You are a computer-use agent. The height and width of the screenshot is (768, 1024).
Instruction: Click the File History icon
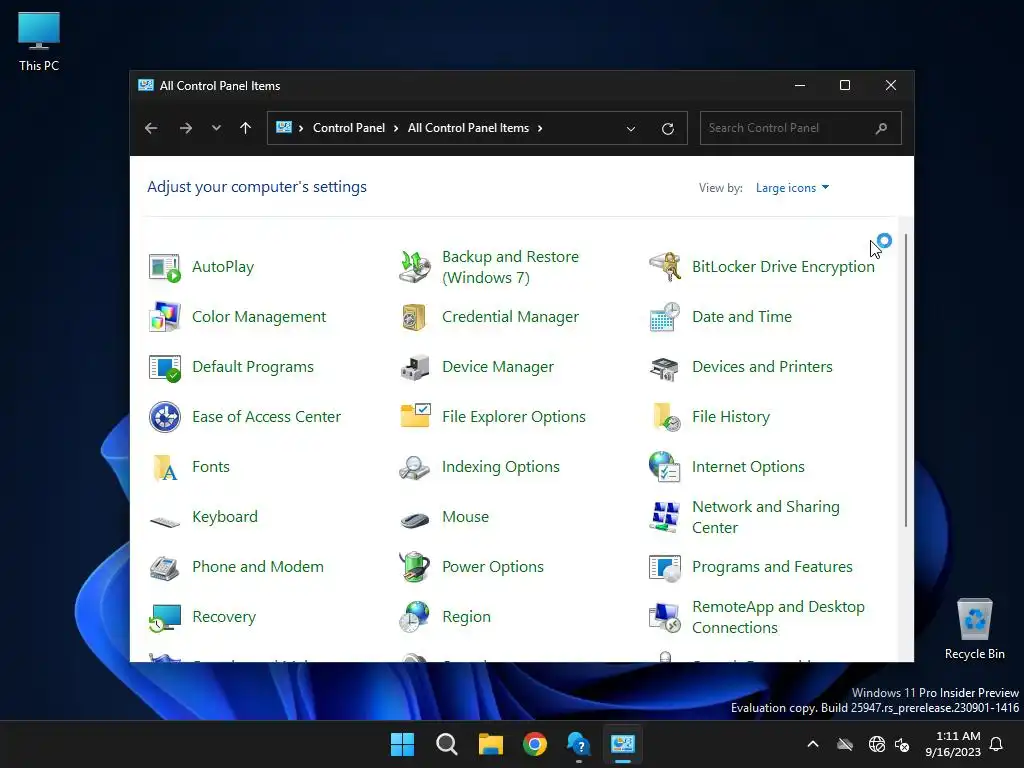(x=665, y=417)
